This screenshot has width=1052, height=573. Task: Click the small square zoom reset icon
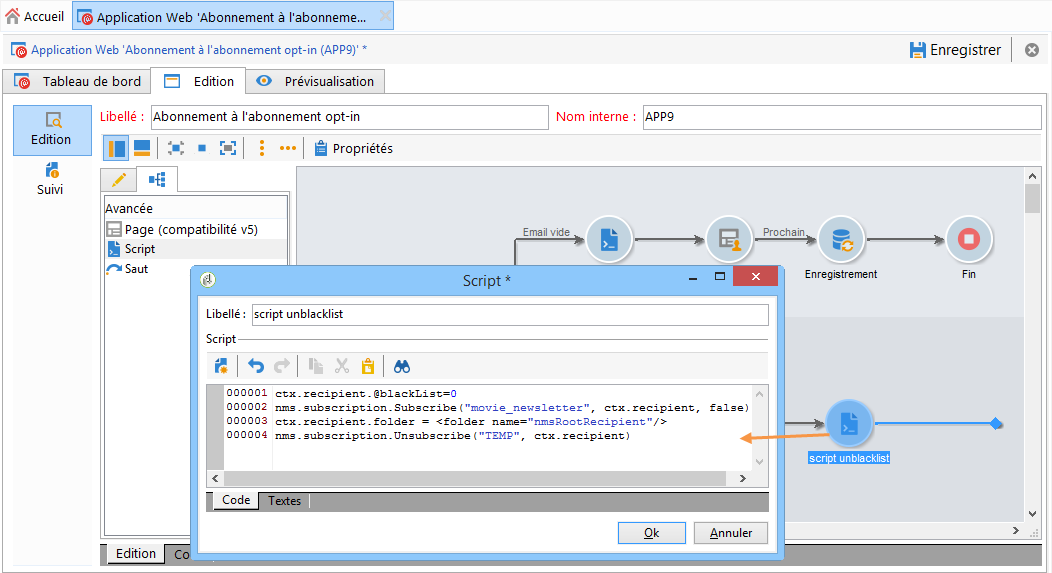[x=202, y=148]
